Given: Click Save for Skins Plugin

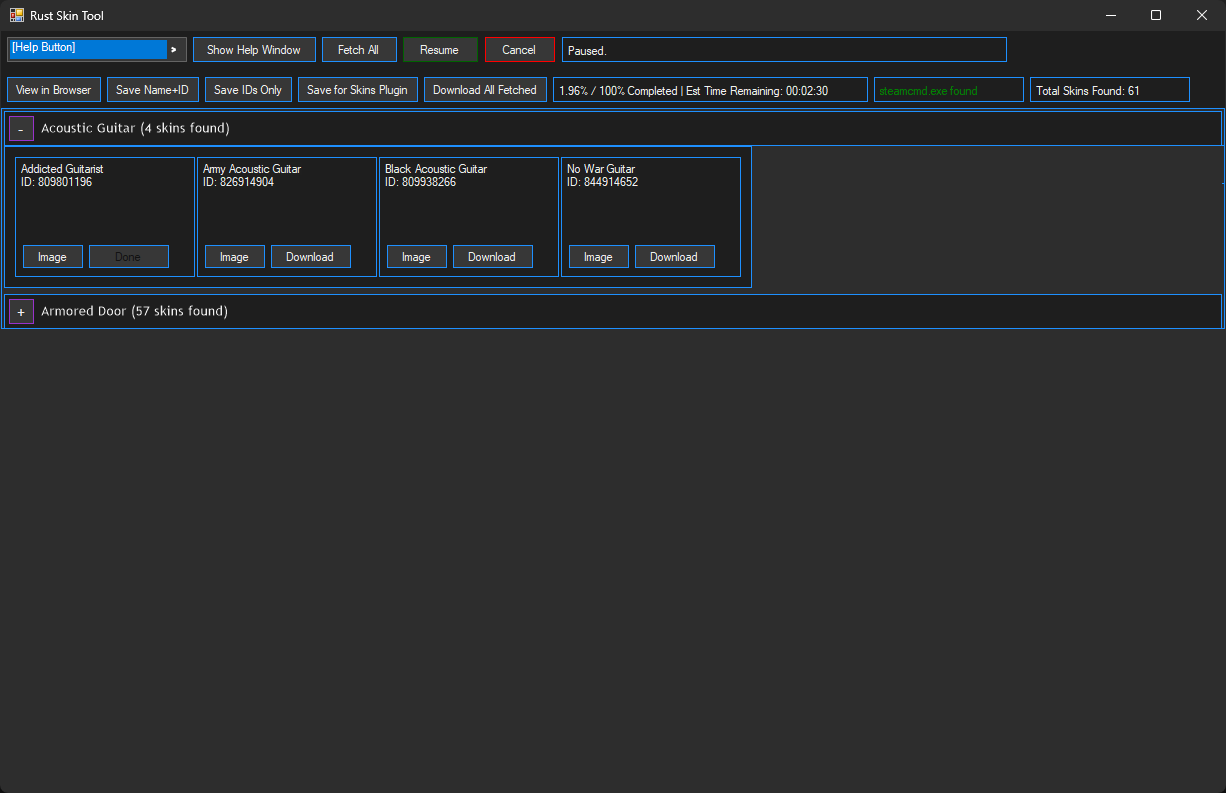Looking at the screenshot, I should [x=357, y=89].
